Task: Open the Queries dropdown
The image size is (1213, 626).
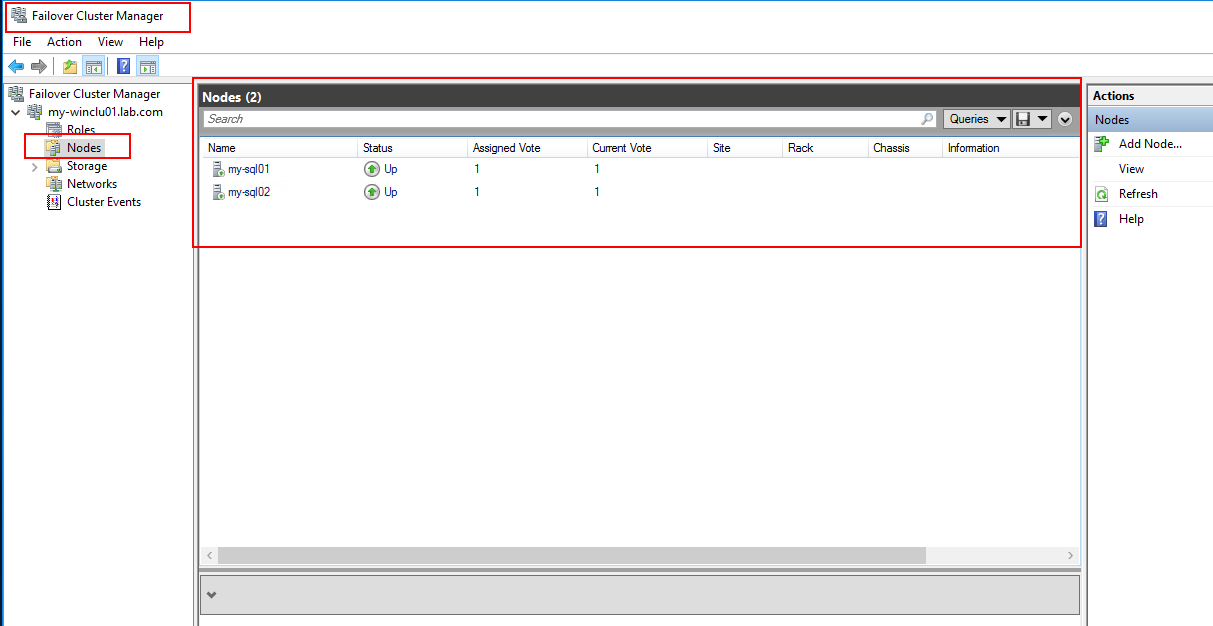Action: tap(977, 119)
